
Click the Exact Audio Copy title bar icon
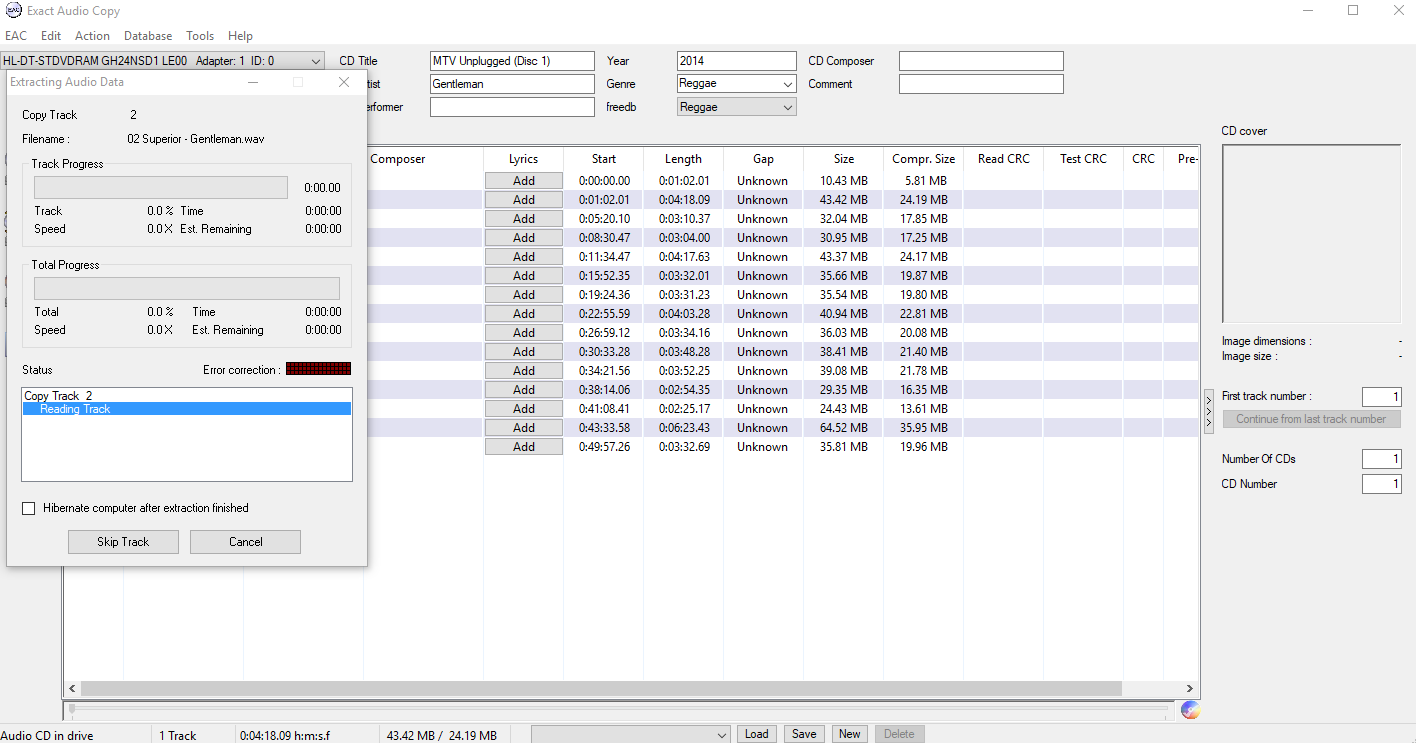[14, 11]
